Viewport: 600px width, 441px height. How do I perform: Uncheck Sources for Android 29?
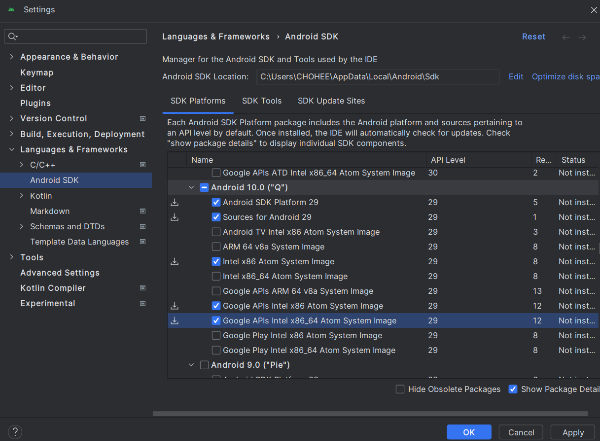pyautogui.click(x=216, y=217)
